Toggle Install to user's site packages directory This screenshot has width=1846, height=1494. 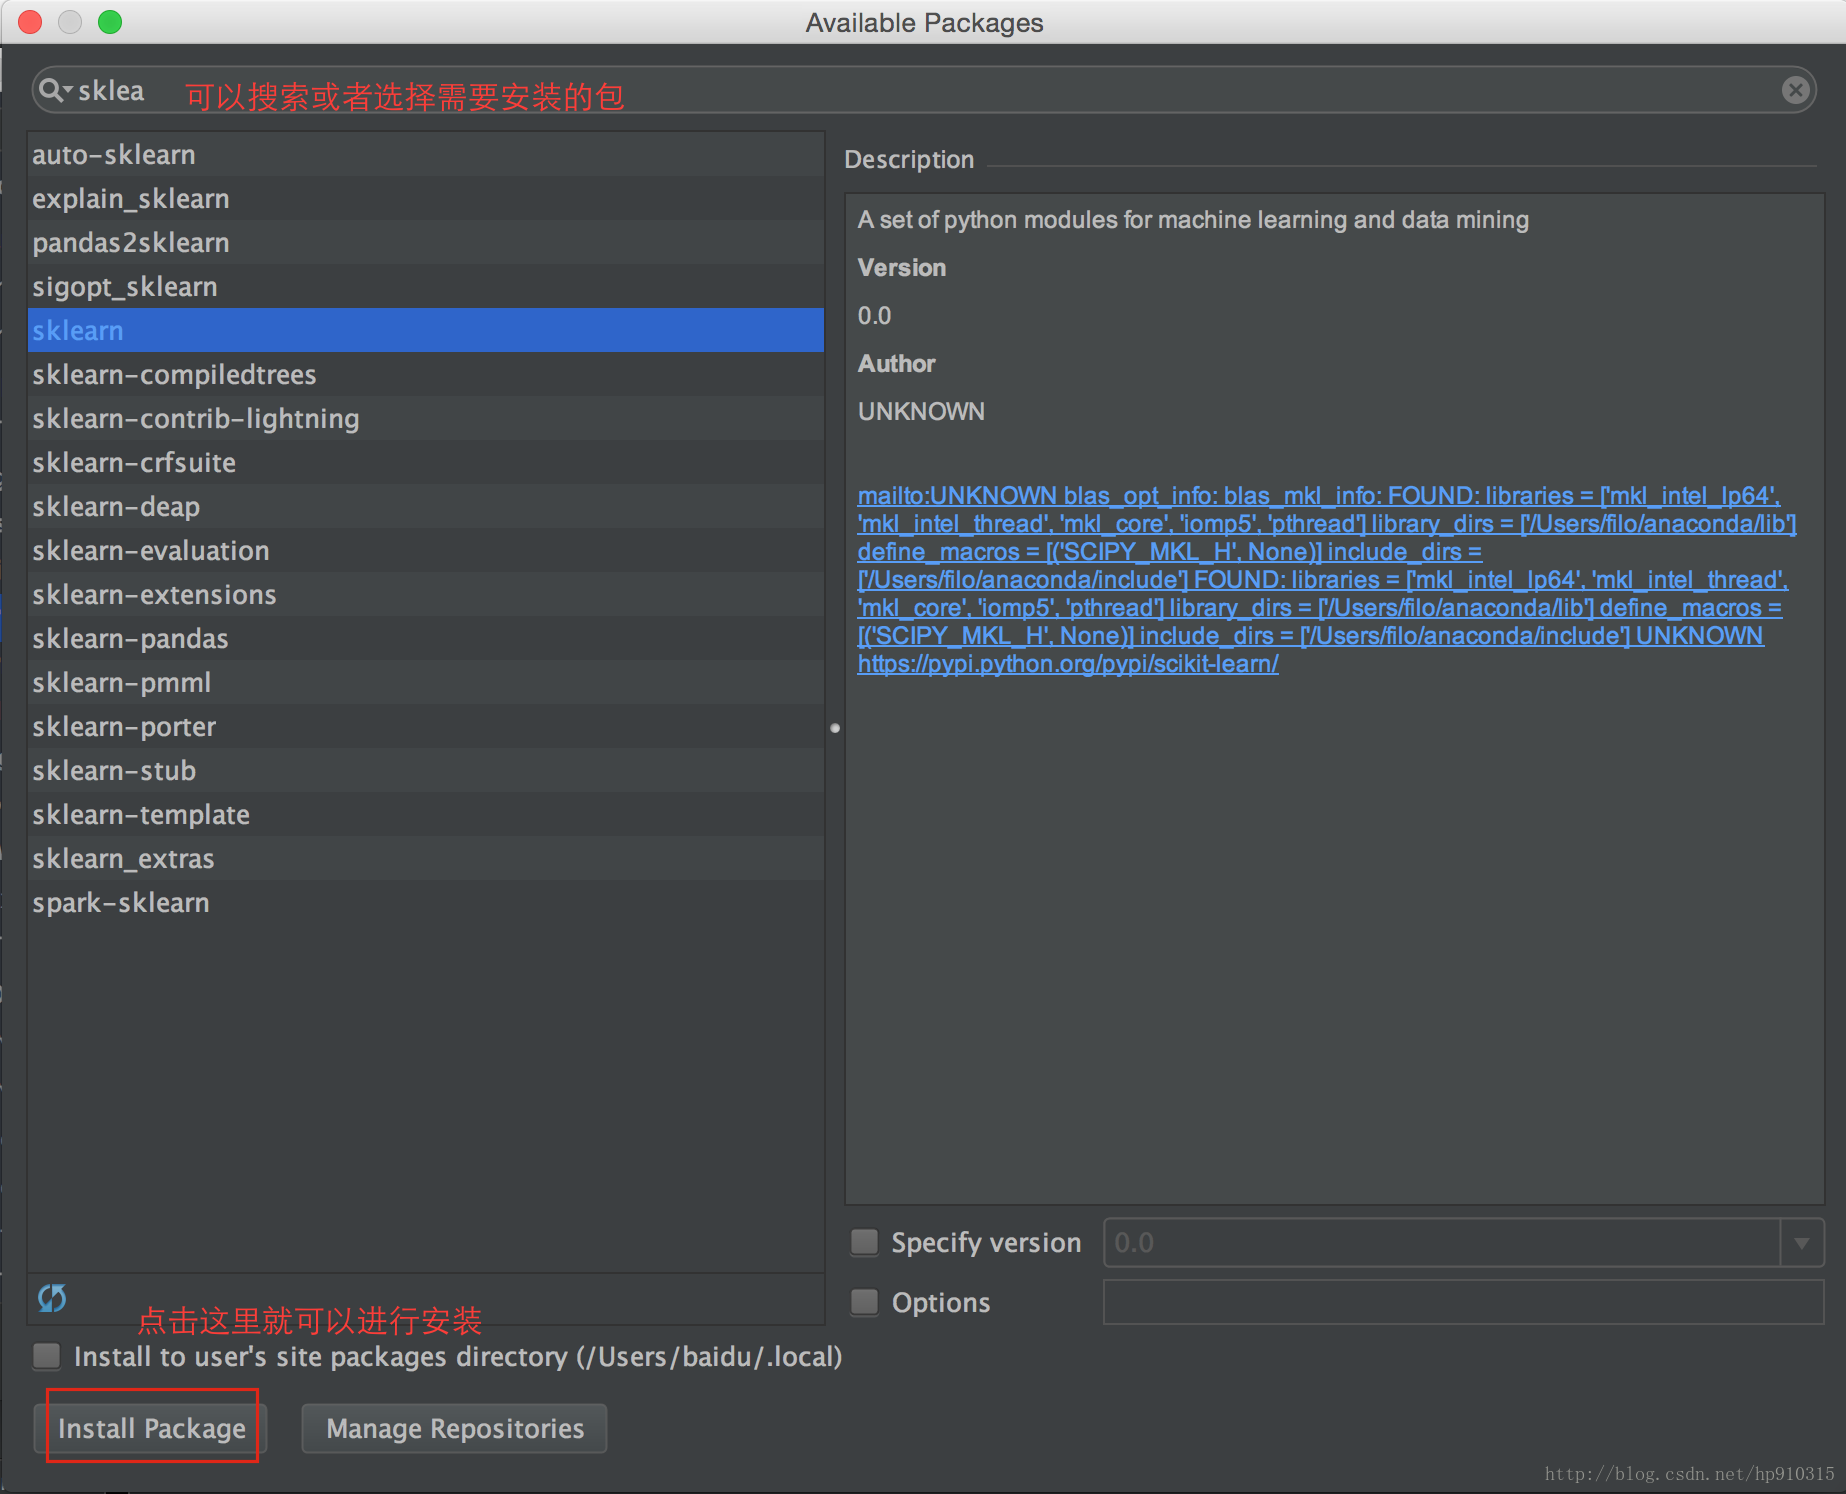[x=47, y=1356]
